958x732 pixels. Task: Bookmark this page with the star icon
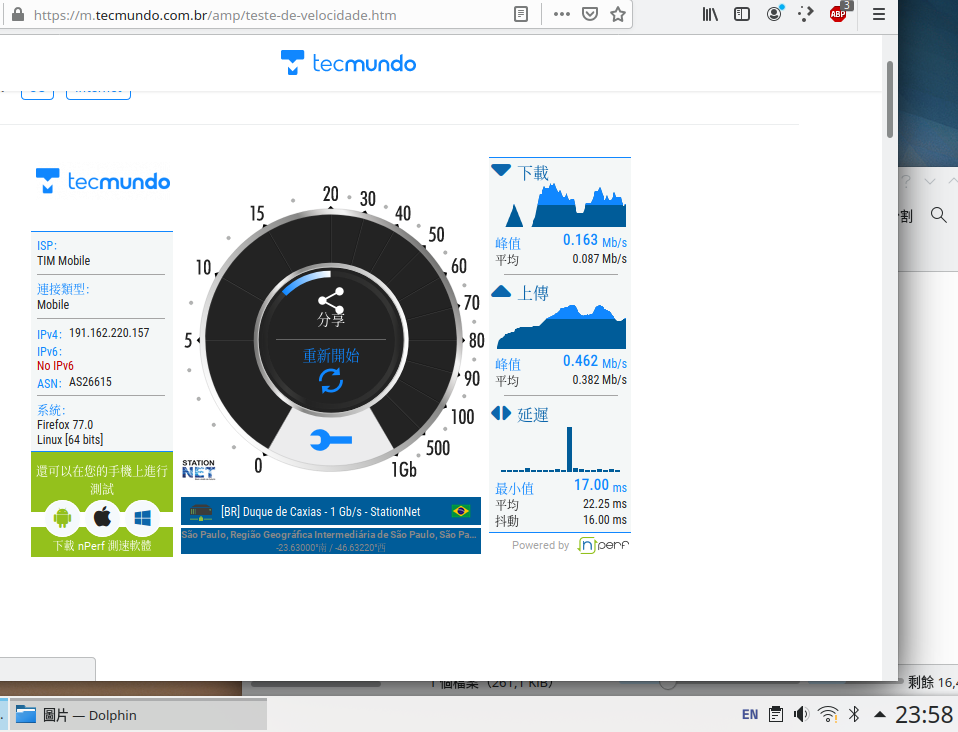coord(618,14)
